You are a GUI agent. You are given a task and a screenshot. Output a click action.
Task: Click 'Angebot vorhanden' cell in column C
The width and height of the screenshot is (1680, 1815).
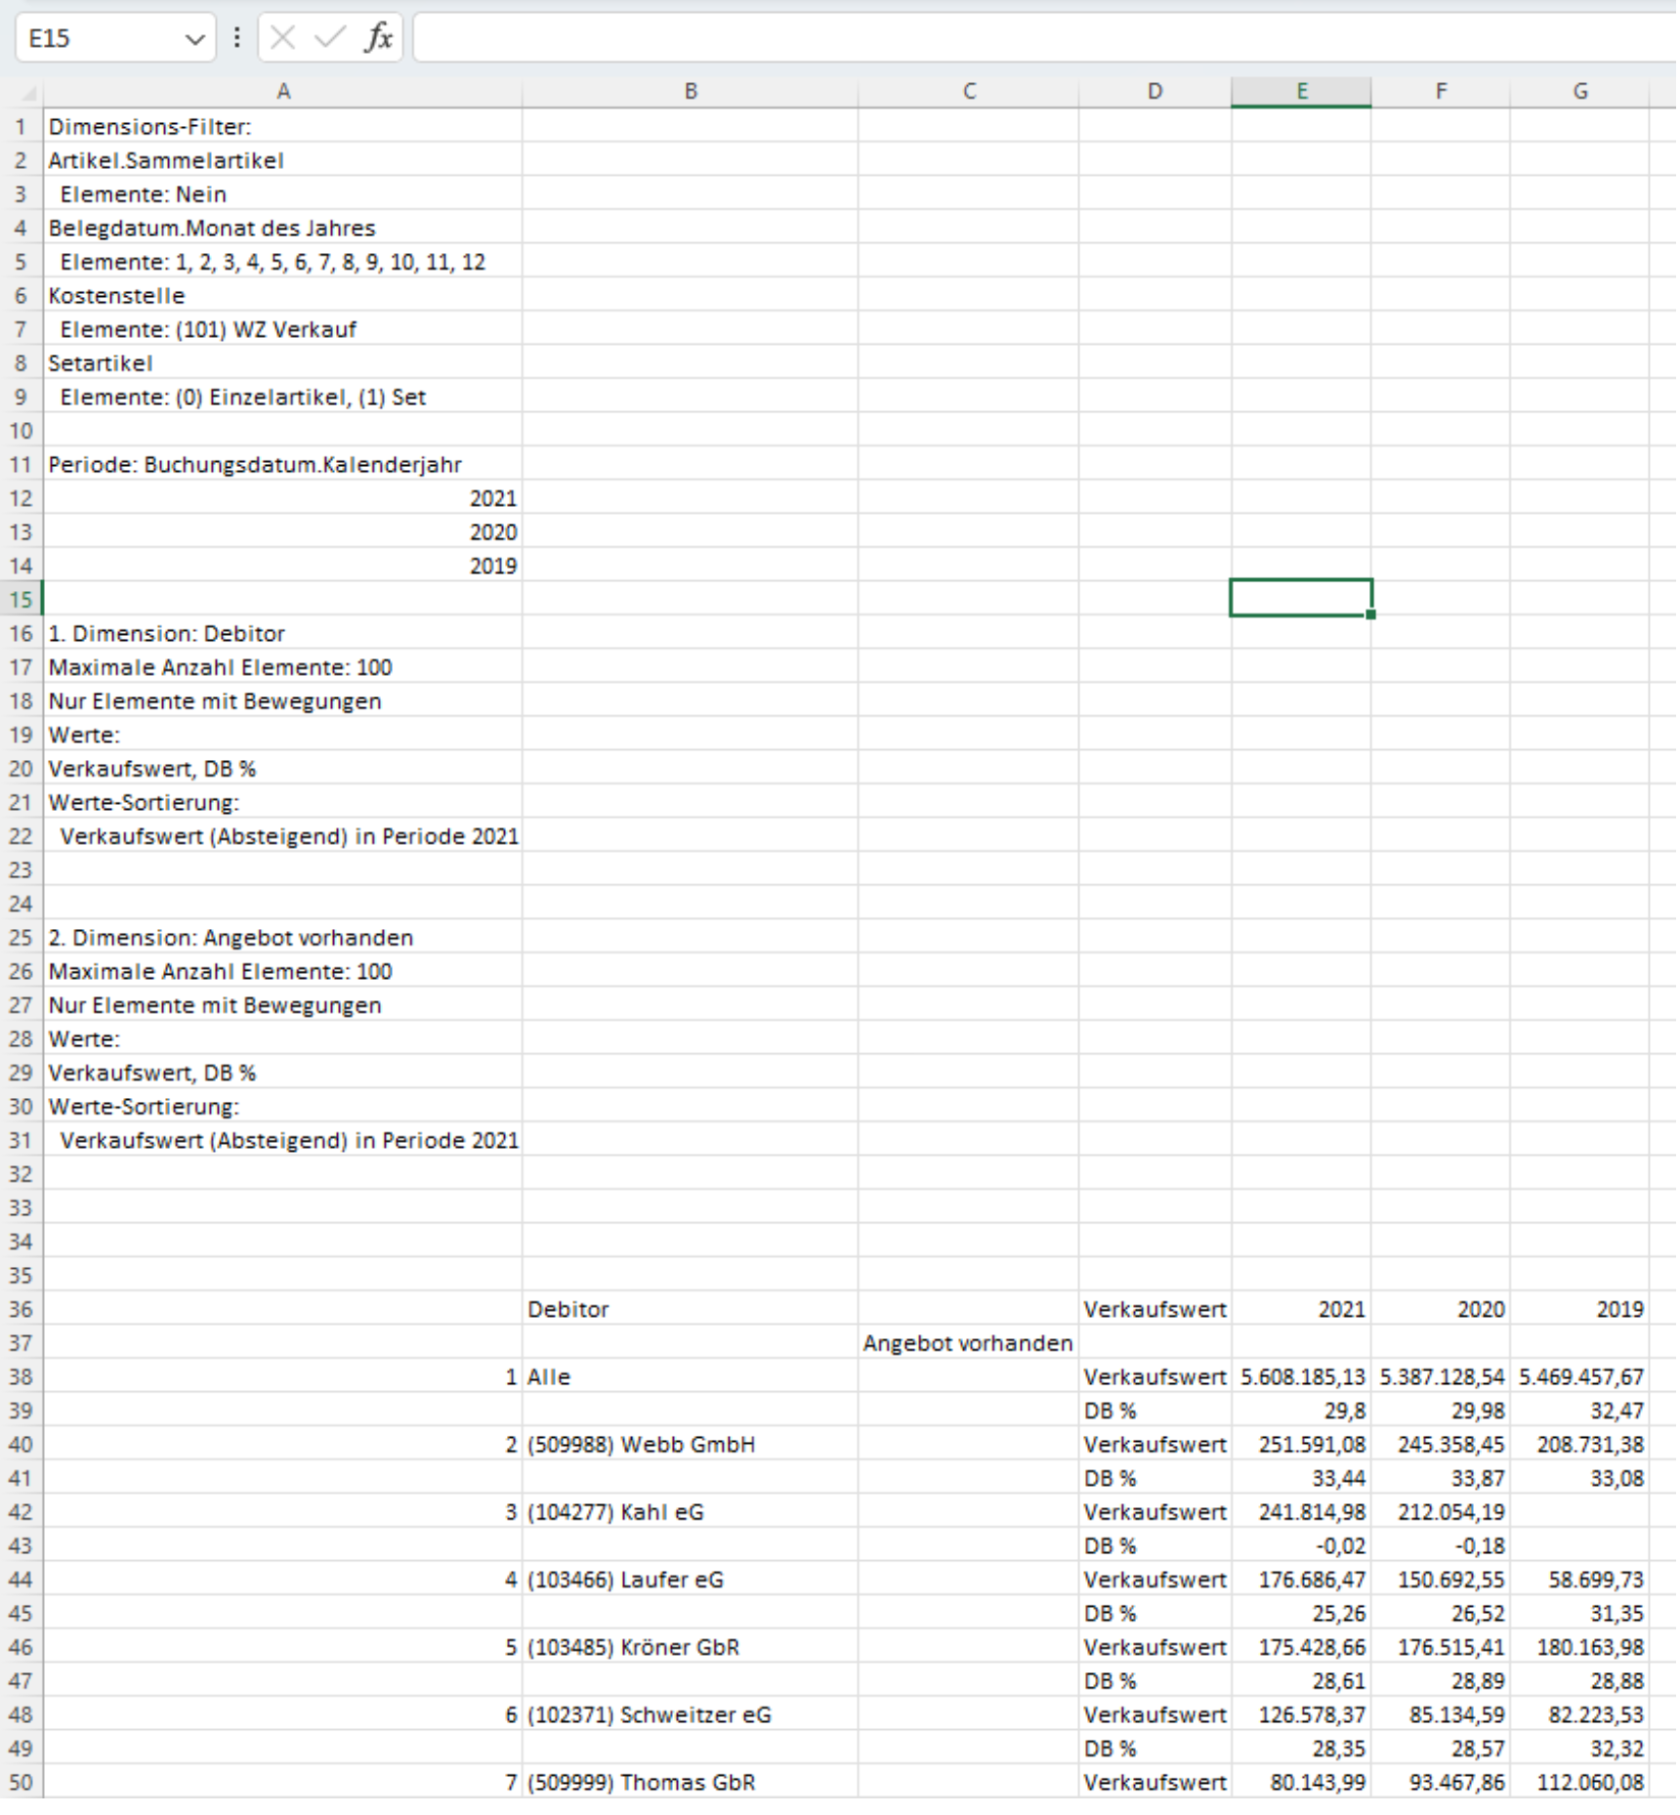[969, 1343]
